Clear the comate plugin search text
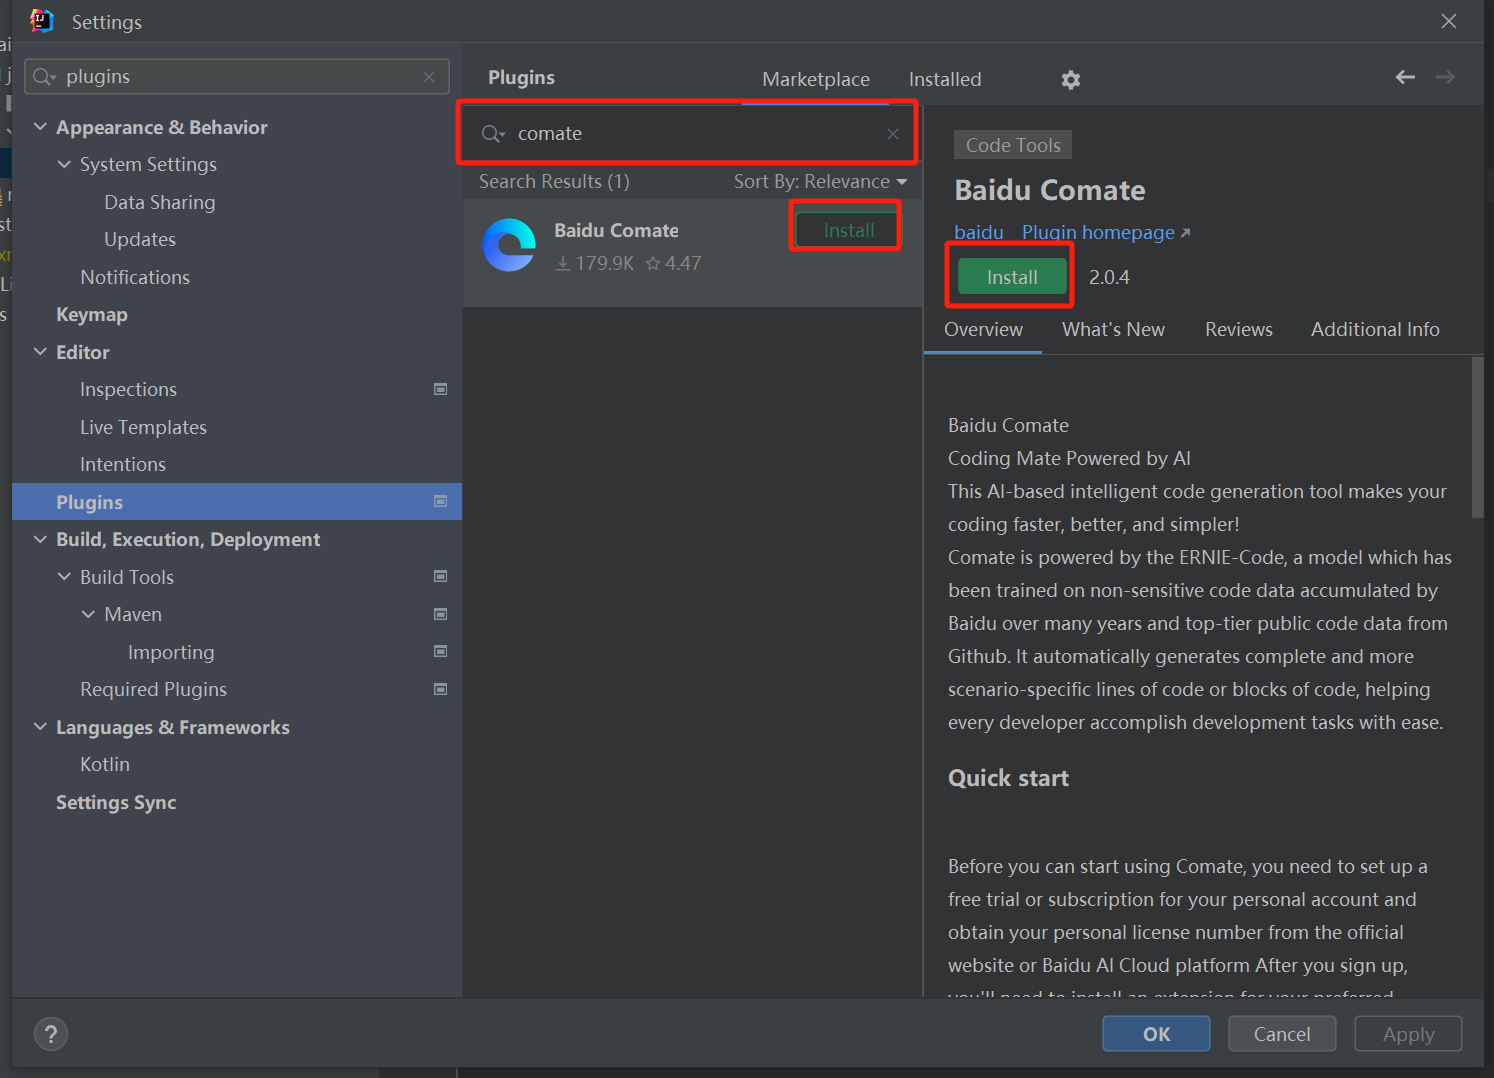 click(x=893, y=134)
